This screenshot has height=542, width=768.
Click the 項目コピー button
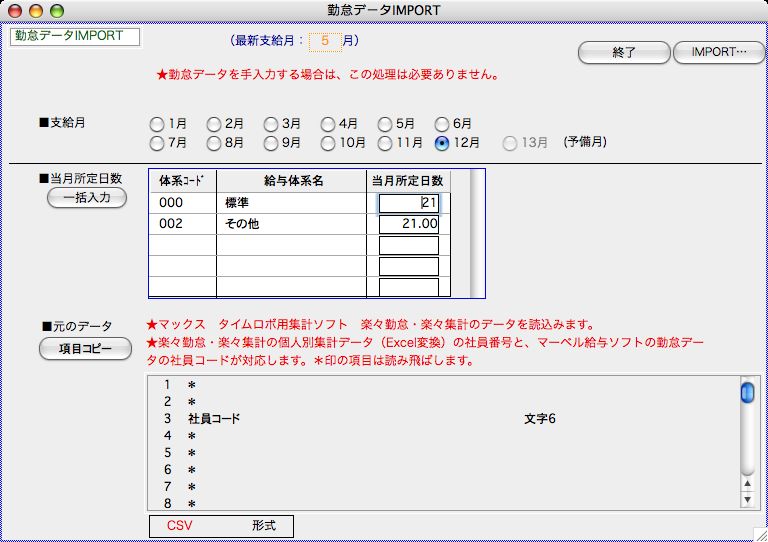[x=87, y=348]
